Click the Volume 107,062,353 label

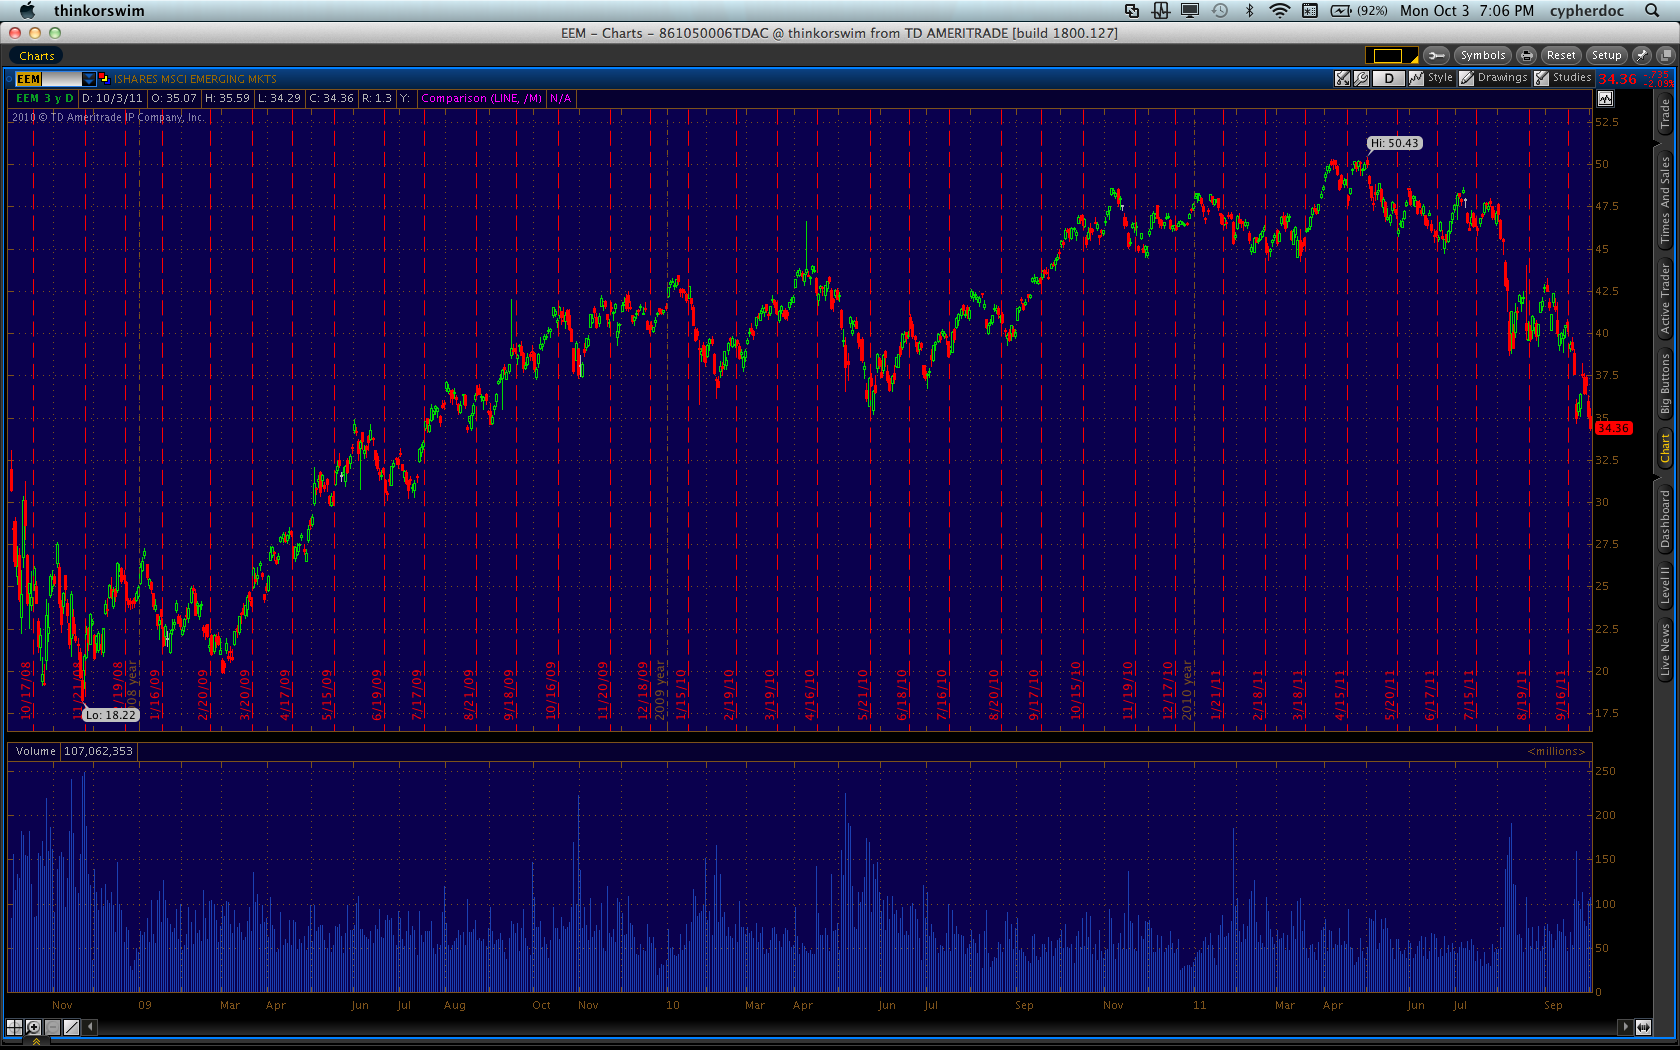[x=74, y=751]
